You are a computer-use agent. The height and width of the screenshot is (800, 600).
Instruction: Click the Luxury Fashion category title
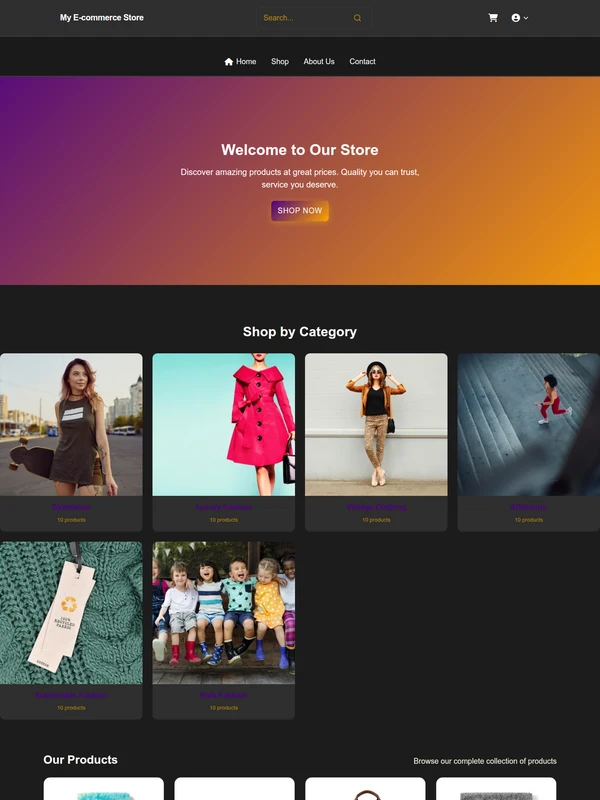223,507
